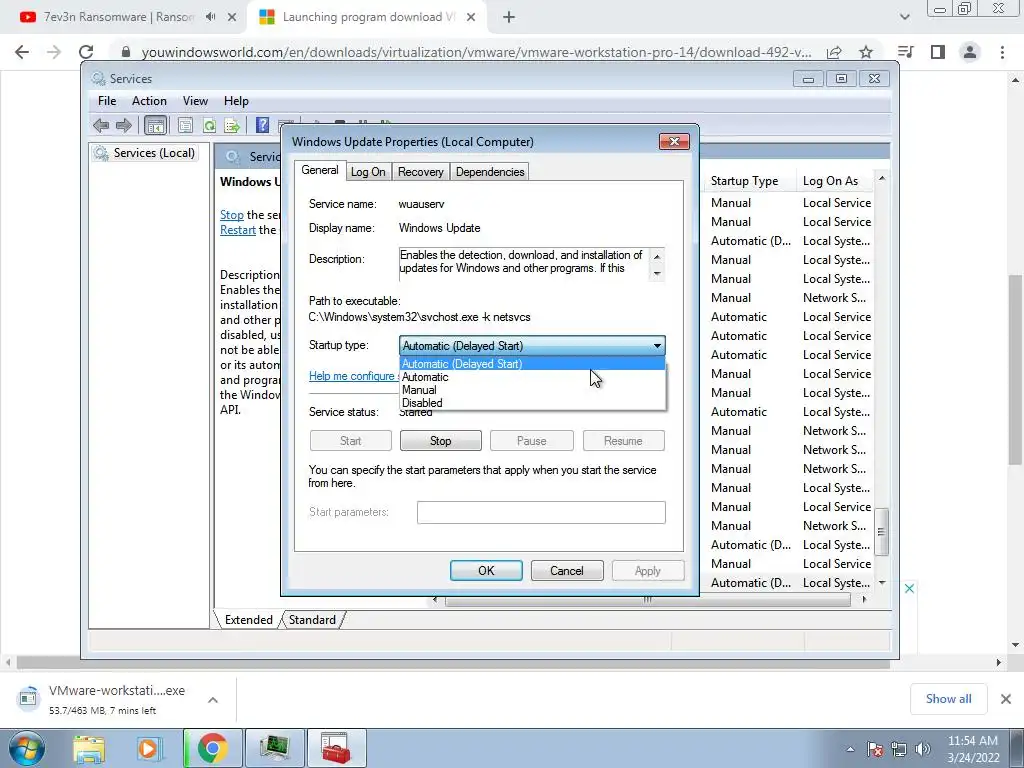1024x768 pixels.
Task: Open Chrome's three-dot menu
Action: [x=1002, y=52]
